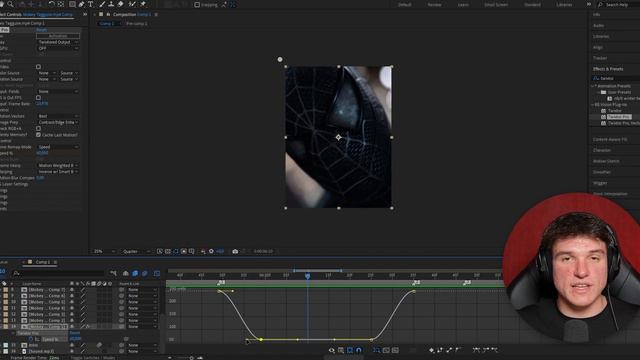Open the Time Remap Mode Speed dropdown
The height and width of the screenshot is (360, 640).
click(x=58, y=147)
